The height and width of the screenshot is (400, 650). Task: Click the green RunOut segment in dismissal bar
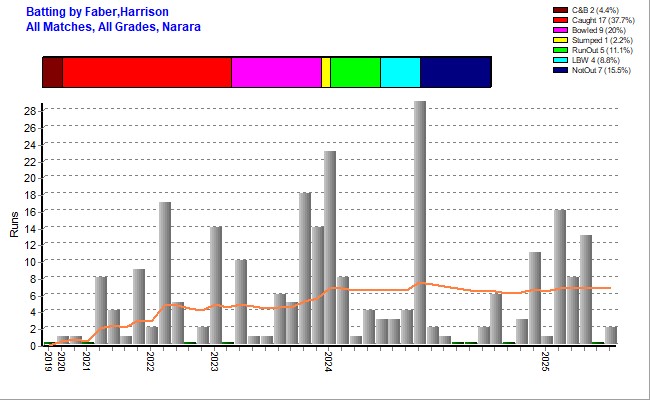pos(355,72)
